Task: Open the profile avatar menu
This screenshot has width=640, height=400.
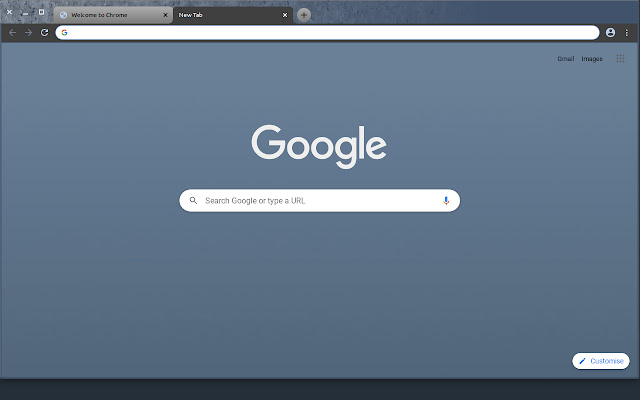Action: click(x=610, y=33)
